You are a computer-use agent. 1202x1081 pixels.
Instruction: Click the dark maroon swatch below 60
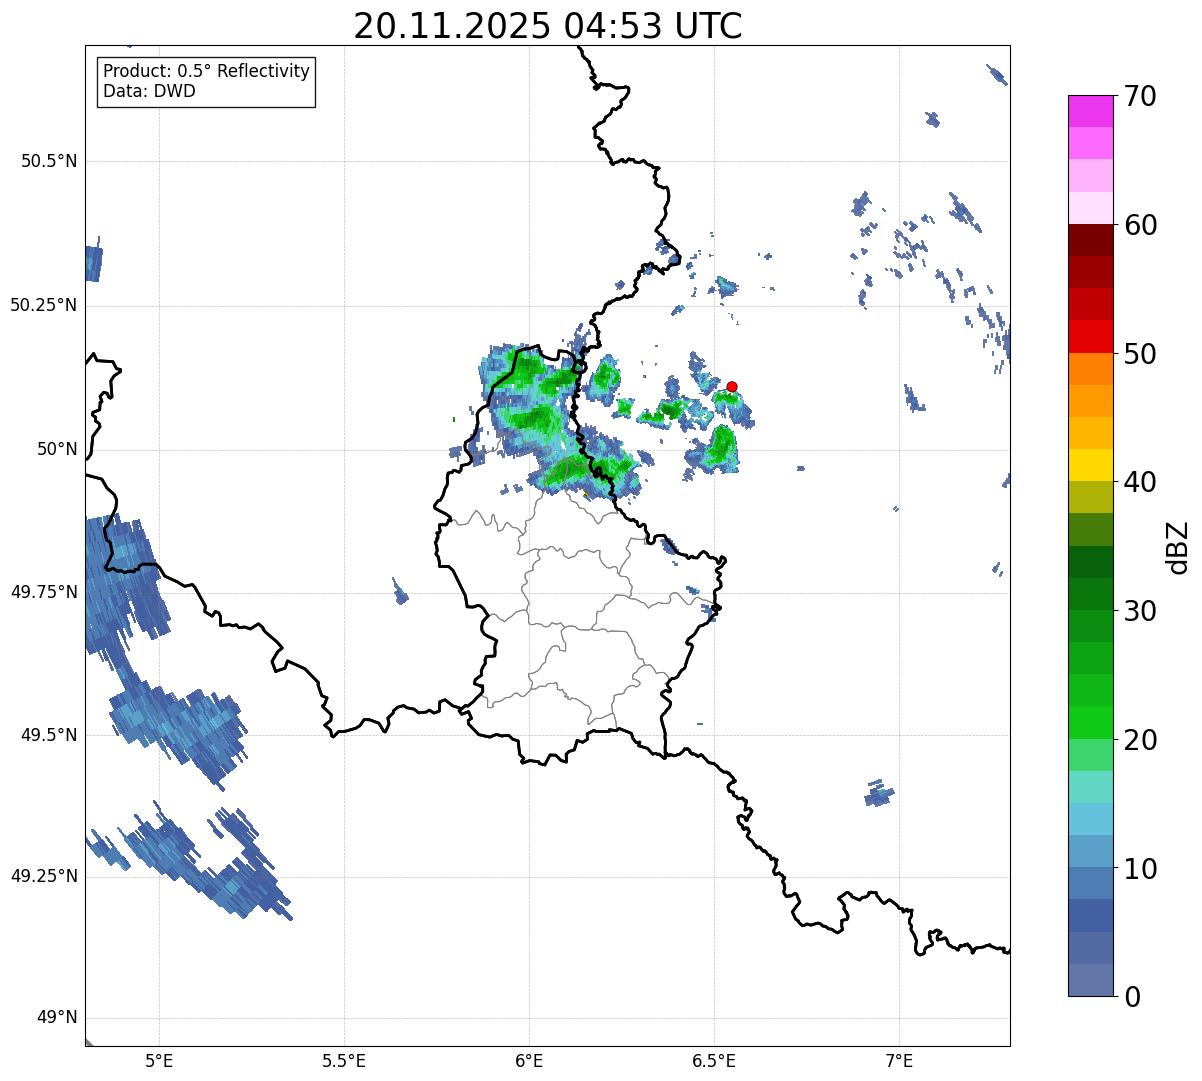pyautogui.click(x=1091, y=240)
